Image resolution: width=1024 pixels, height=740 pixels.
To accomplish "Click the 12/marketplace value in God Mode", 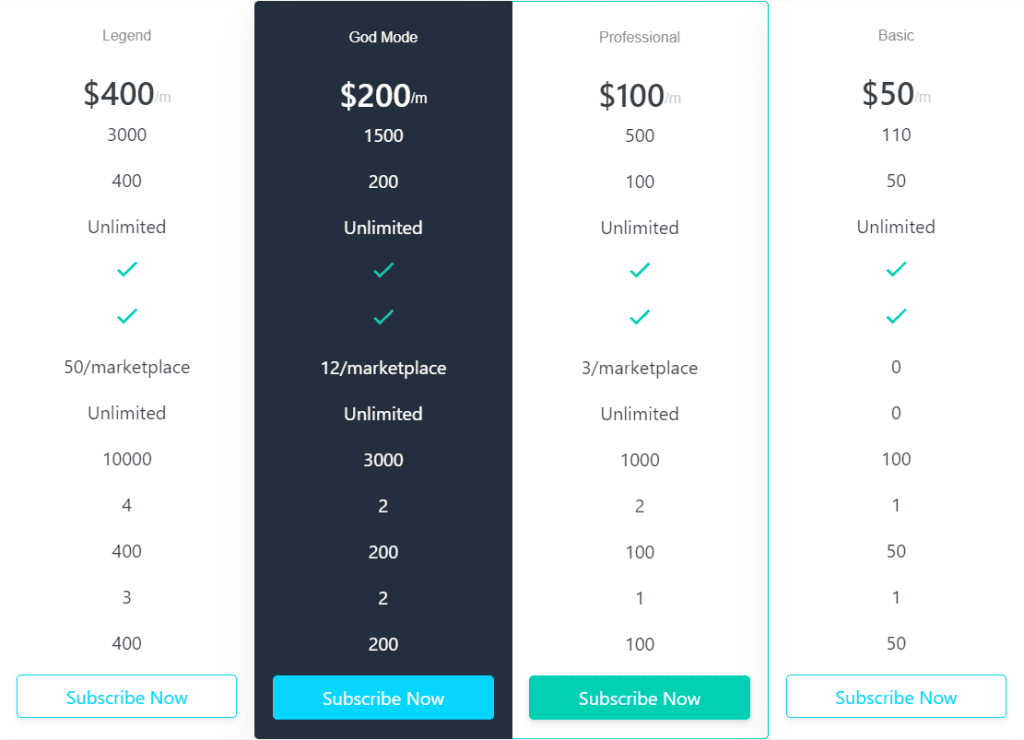I will click(x=383, y=368).
